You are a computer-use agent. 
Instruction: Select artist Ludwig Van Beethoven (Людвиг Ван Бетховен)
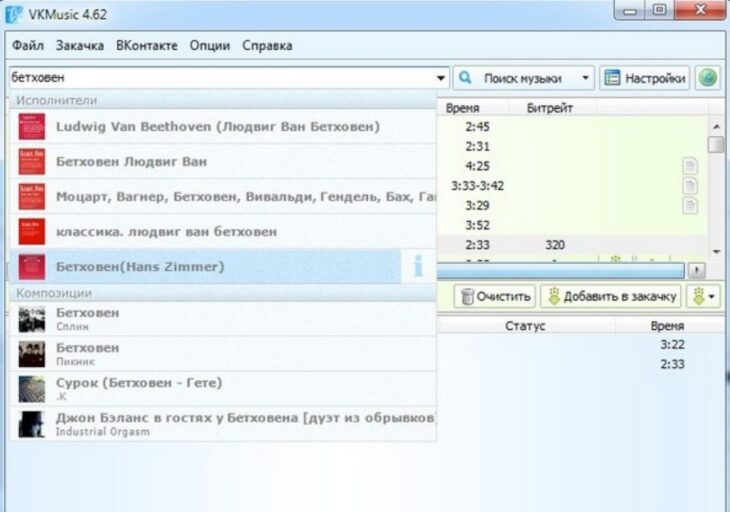tap(223, 127)
